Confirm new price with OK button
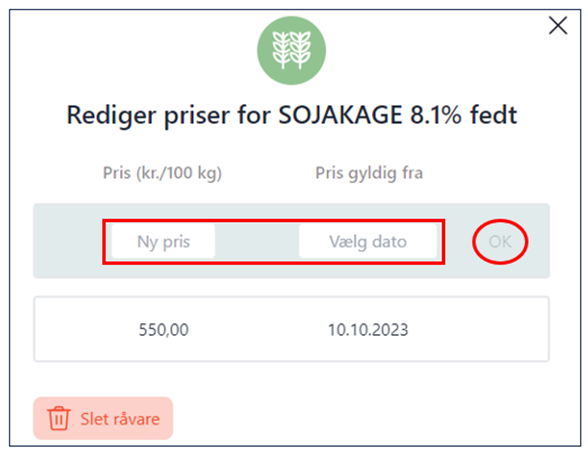 500,242
